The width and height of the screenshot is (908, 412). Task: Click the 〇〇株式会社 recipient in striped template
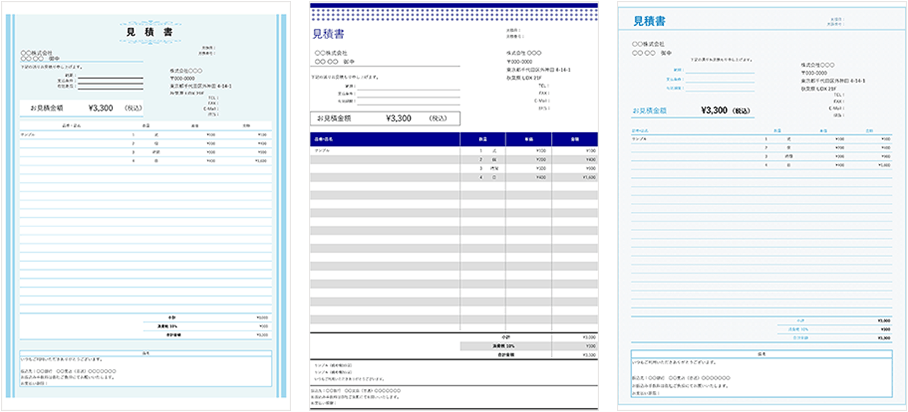point(39,53)
